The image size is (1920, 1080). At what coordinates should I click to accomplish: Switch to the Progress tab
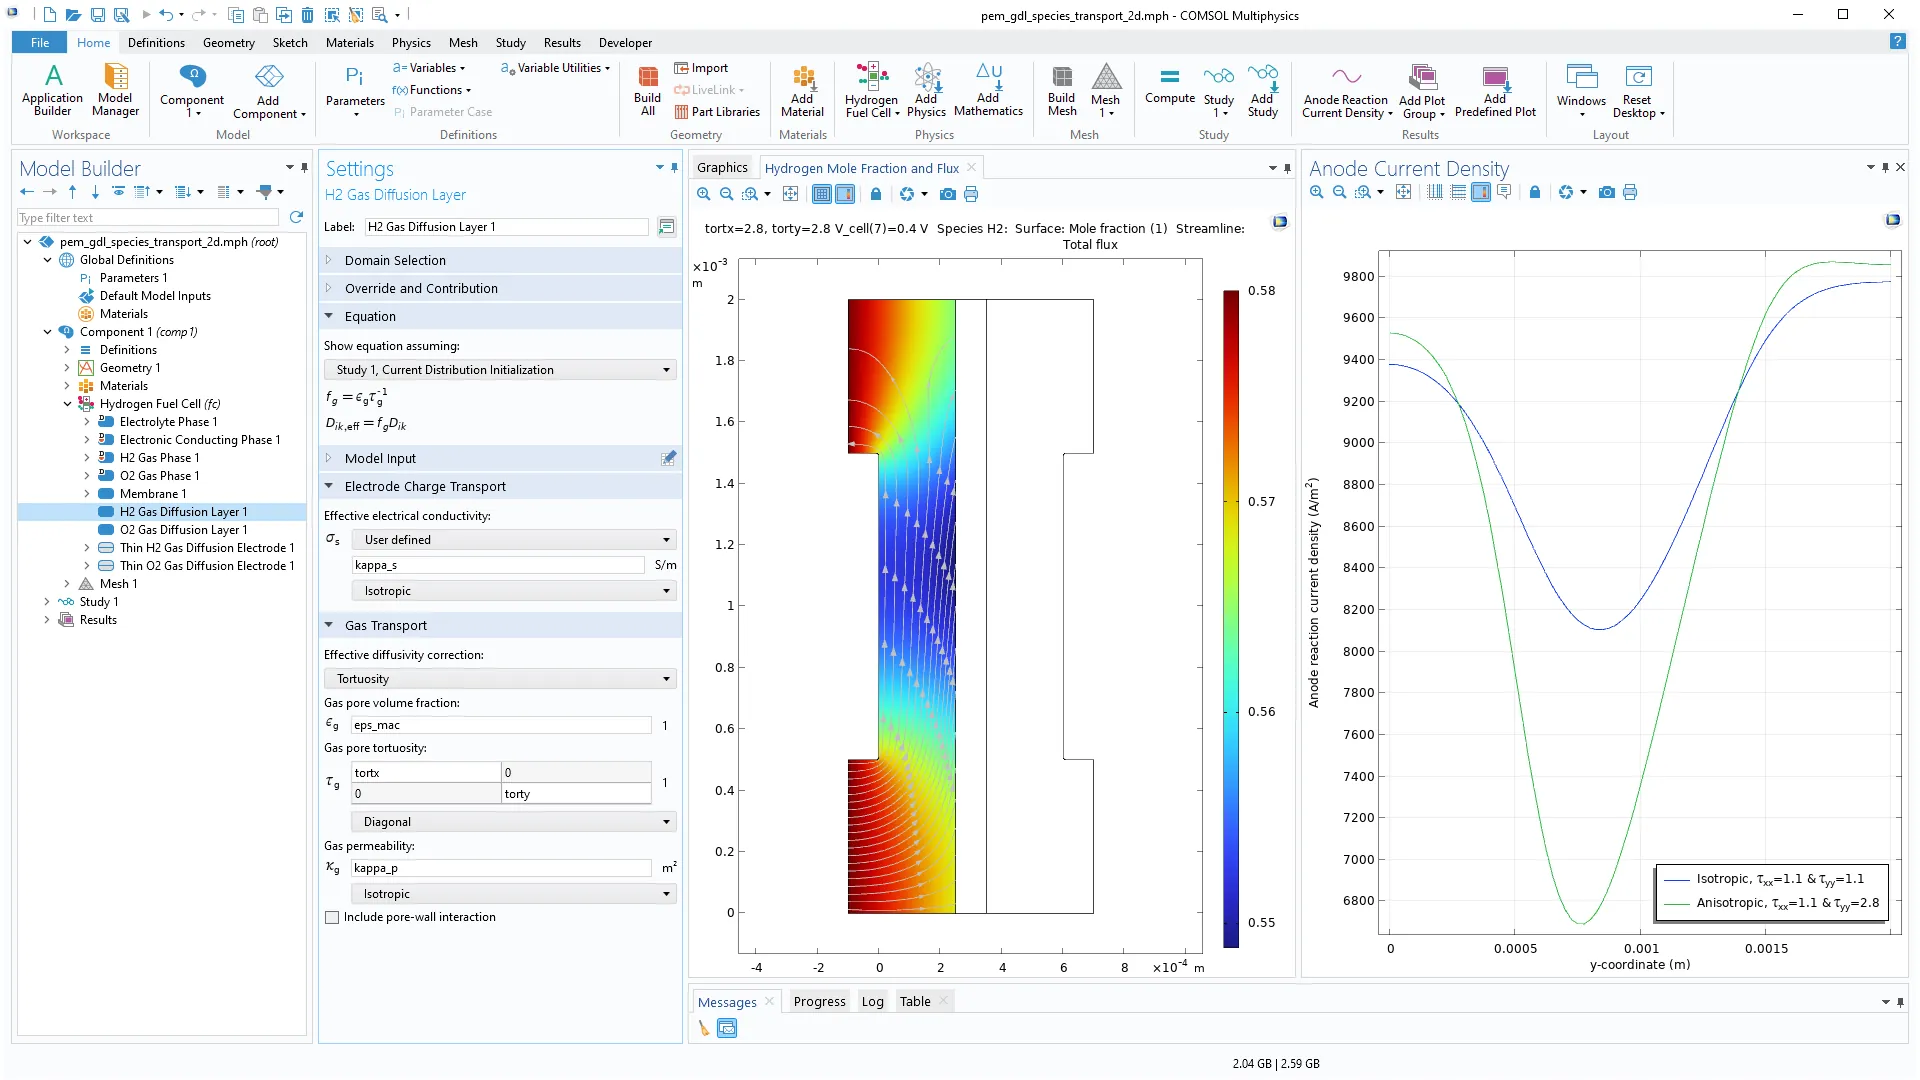click(819, 1002)
